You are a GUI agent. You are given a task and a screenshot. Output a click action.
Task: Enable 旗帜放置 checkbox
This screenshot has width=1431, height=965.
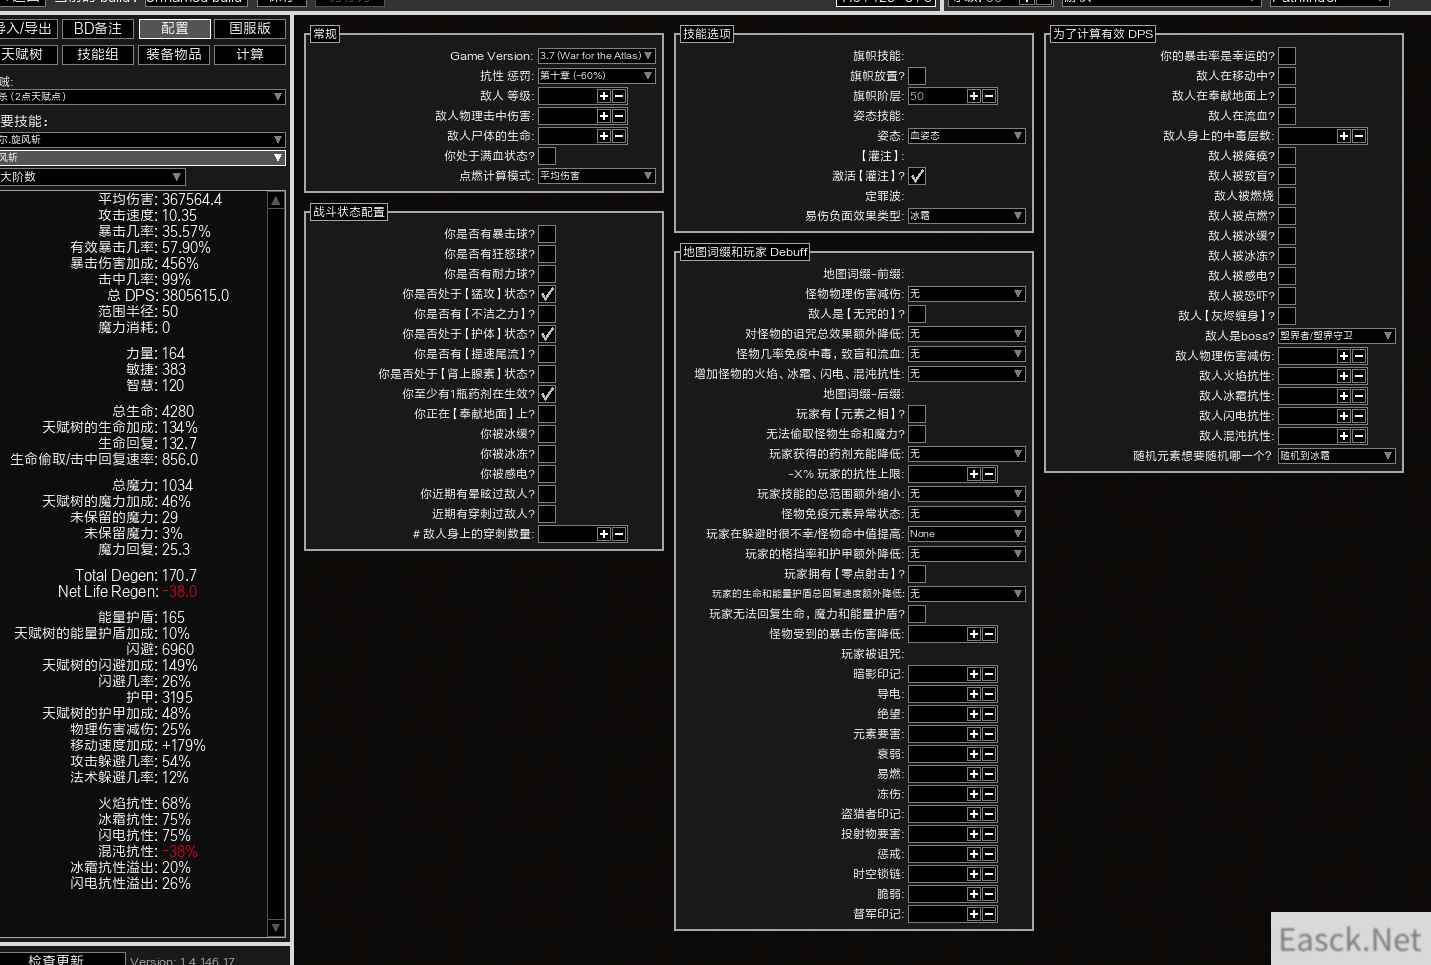[917, 76]
